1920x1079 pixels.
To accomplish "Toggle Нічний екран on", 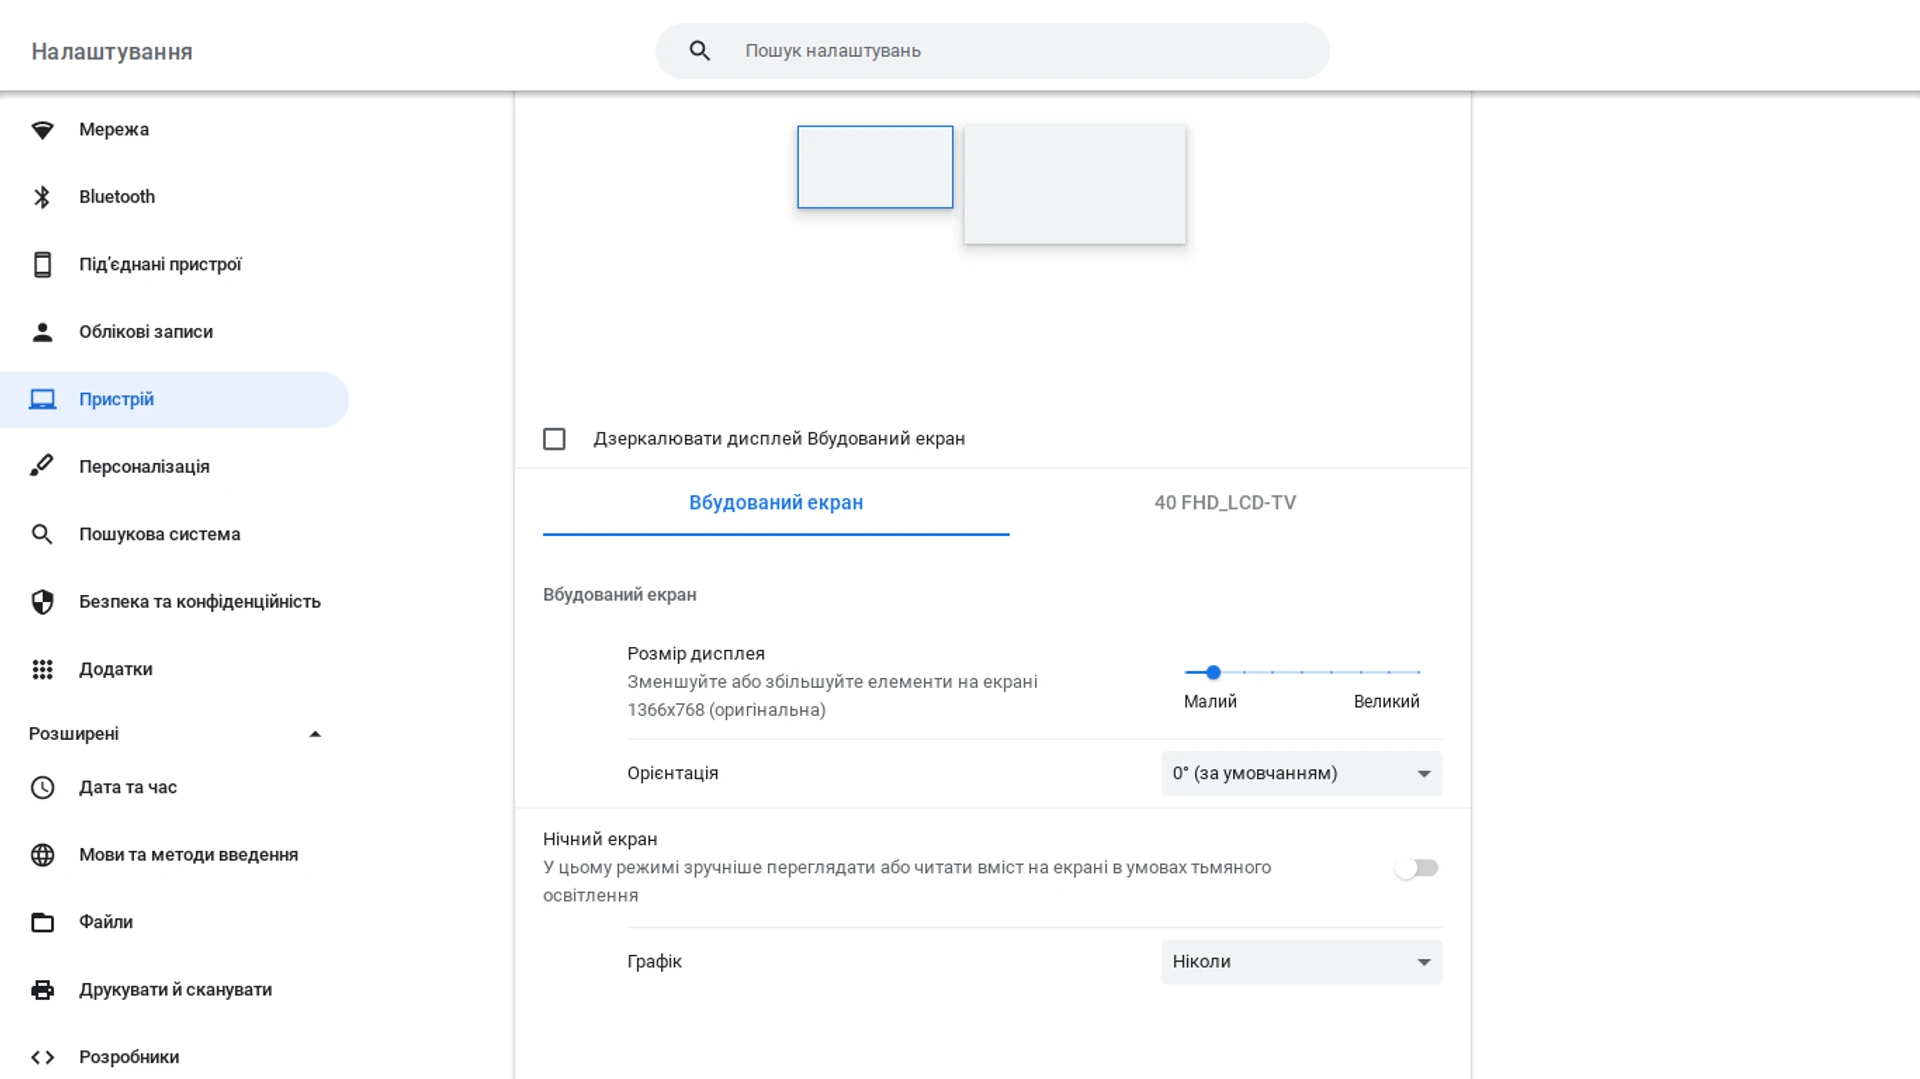I will coord(1416,867).
